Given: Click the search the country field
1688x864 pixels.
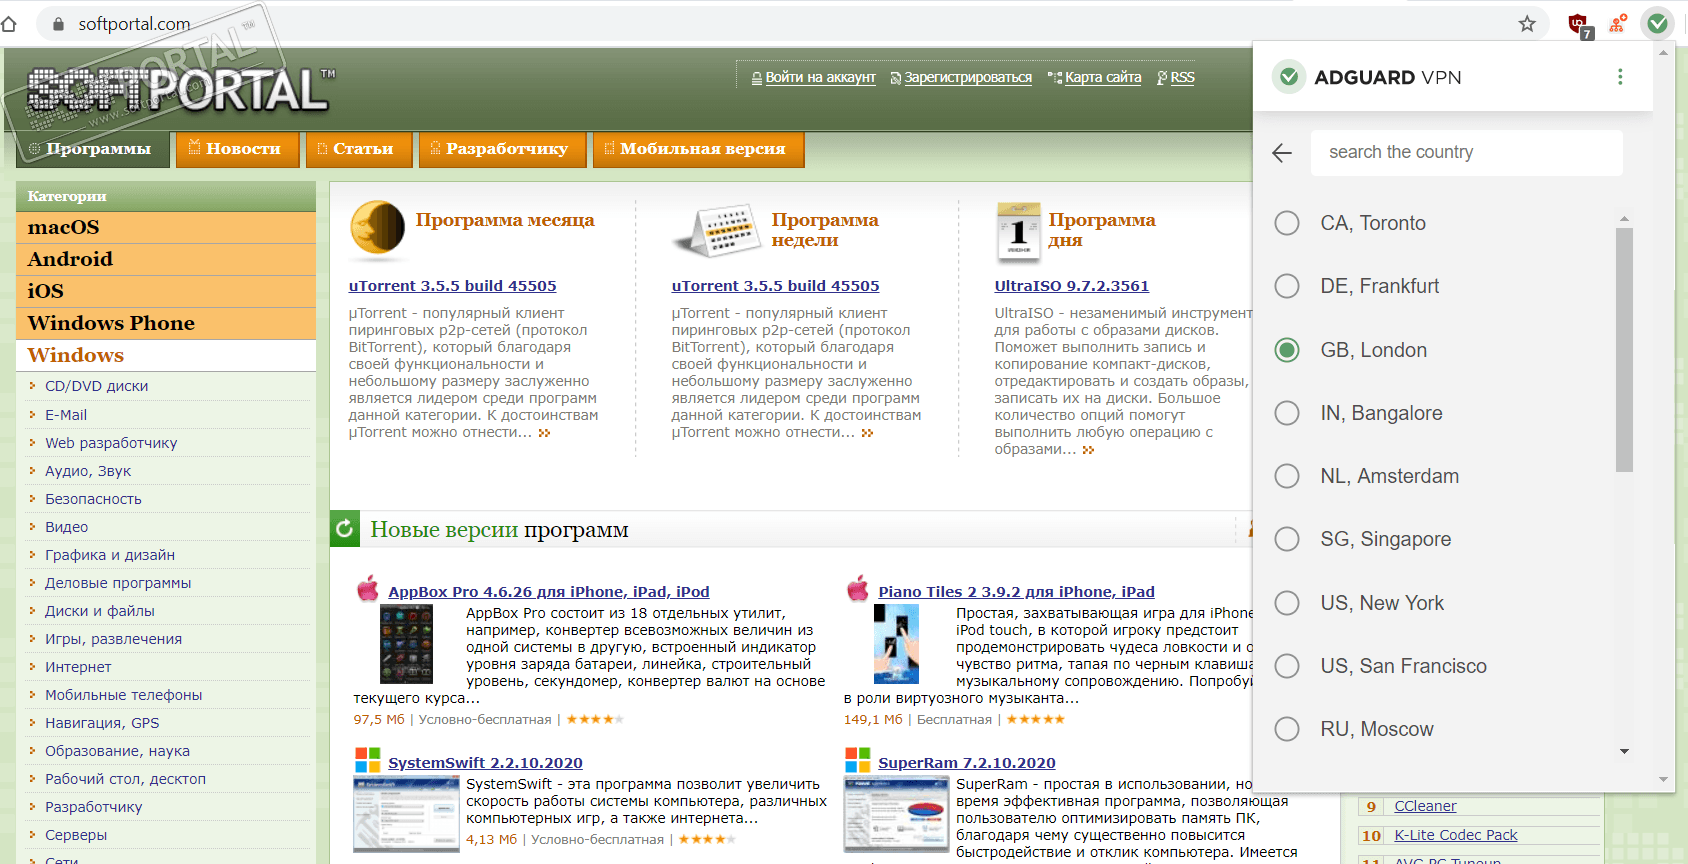Looking at the screenshot, I should (x=1466, y=153).
